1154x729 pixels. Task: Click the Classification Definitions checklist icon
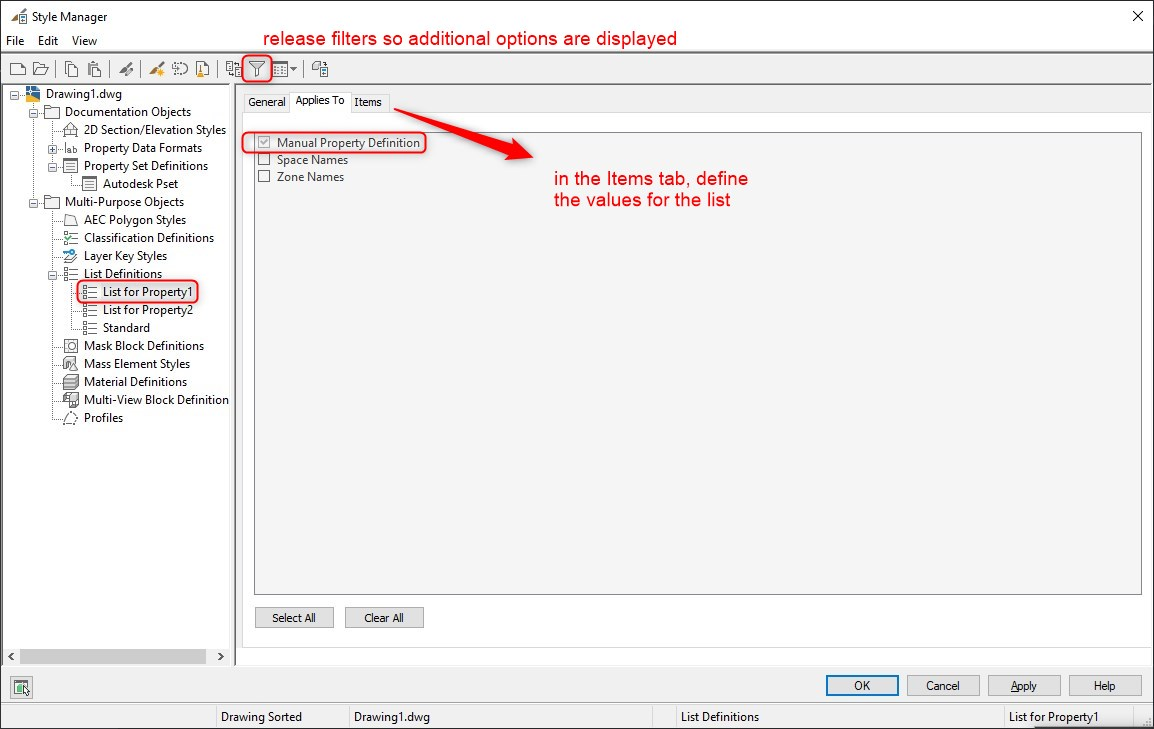point(71,238)
